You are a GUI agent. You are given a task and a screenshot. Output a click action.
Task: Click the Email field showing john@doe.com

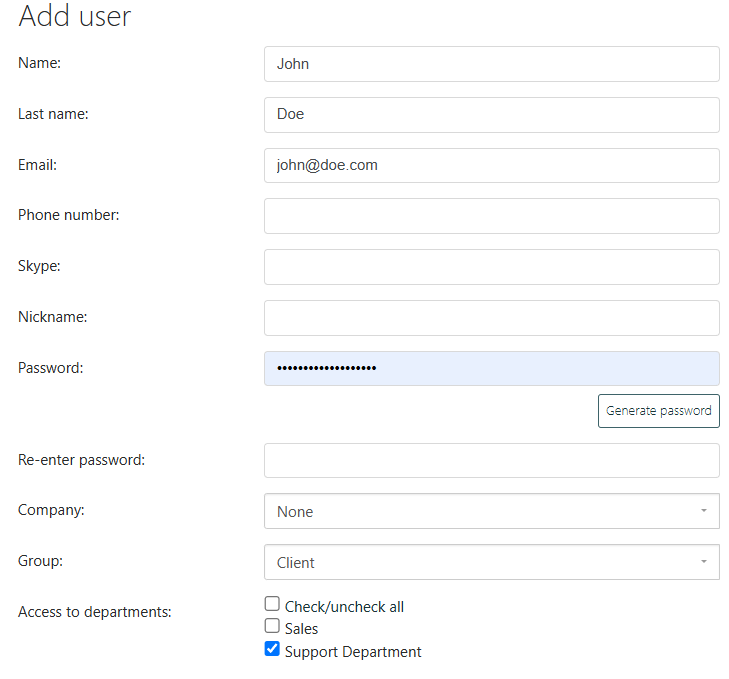tap(491, 165)
